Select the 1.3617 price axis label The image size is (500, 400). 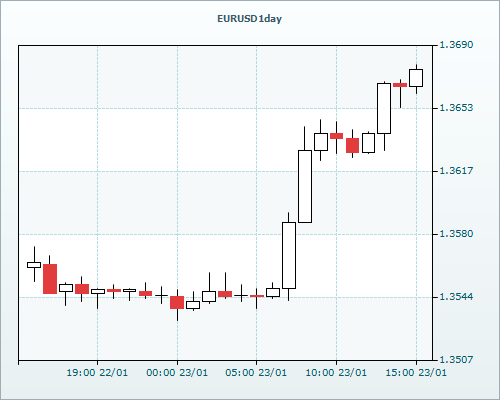[x=456, y=171]
